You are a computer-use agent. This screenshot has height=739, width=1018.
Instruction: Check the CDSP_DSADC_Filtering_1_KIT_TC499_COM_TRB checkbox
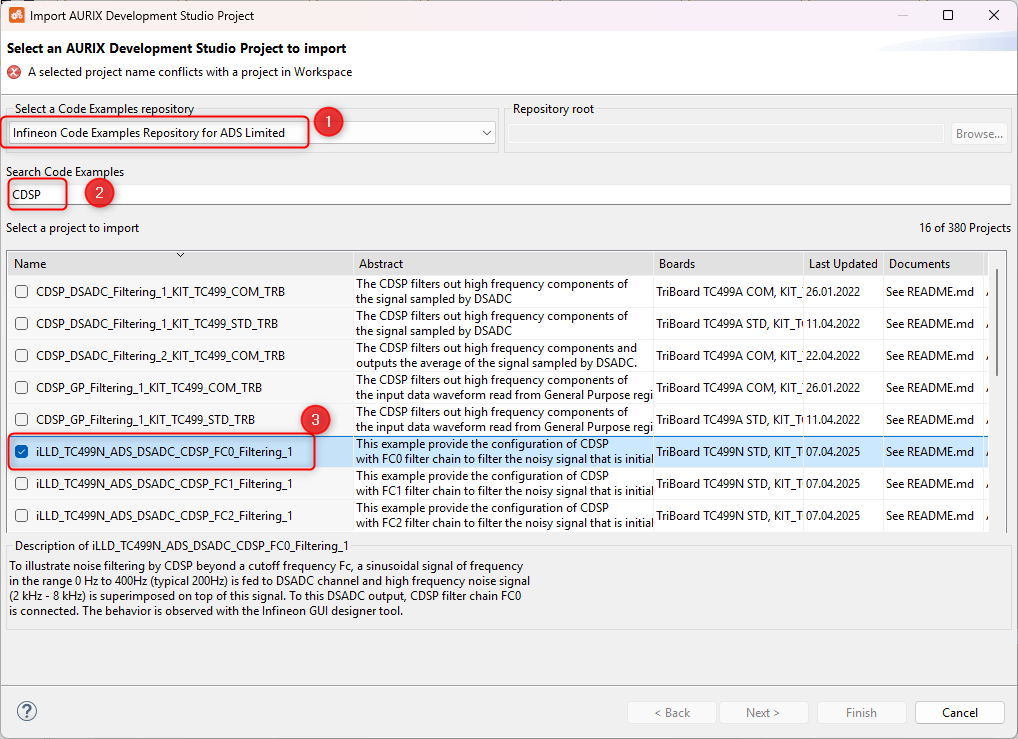pos(22,292)
